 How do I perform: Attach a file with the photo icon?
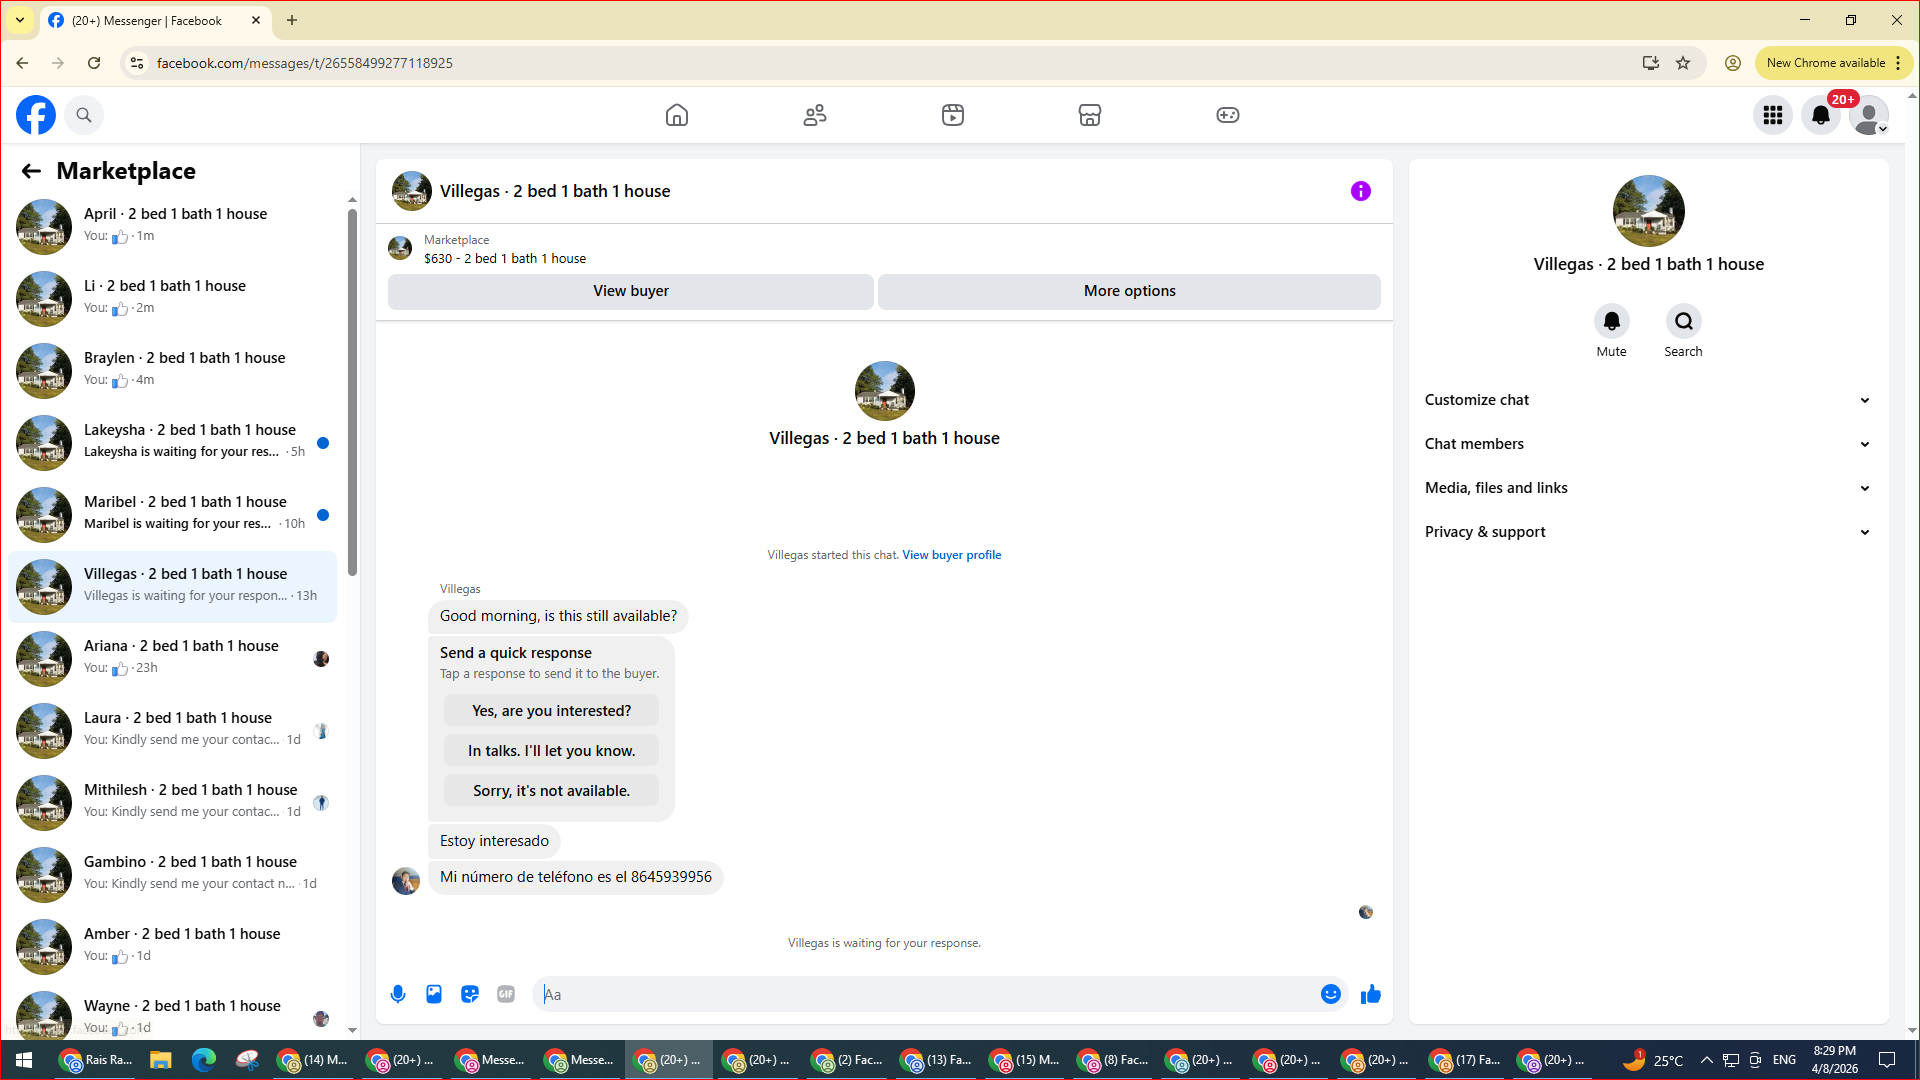[x=434, y=994]
